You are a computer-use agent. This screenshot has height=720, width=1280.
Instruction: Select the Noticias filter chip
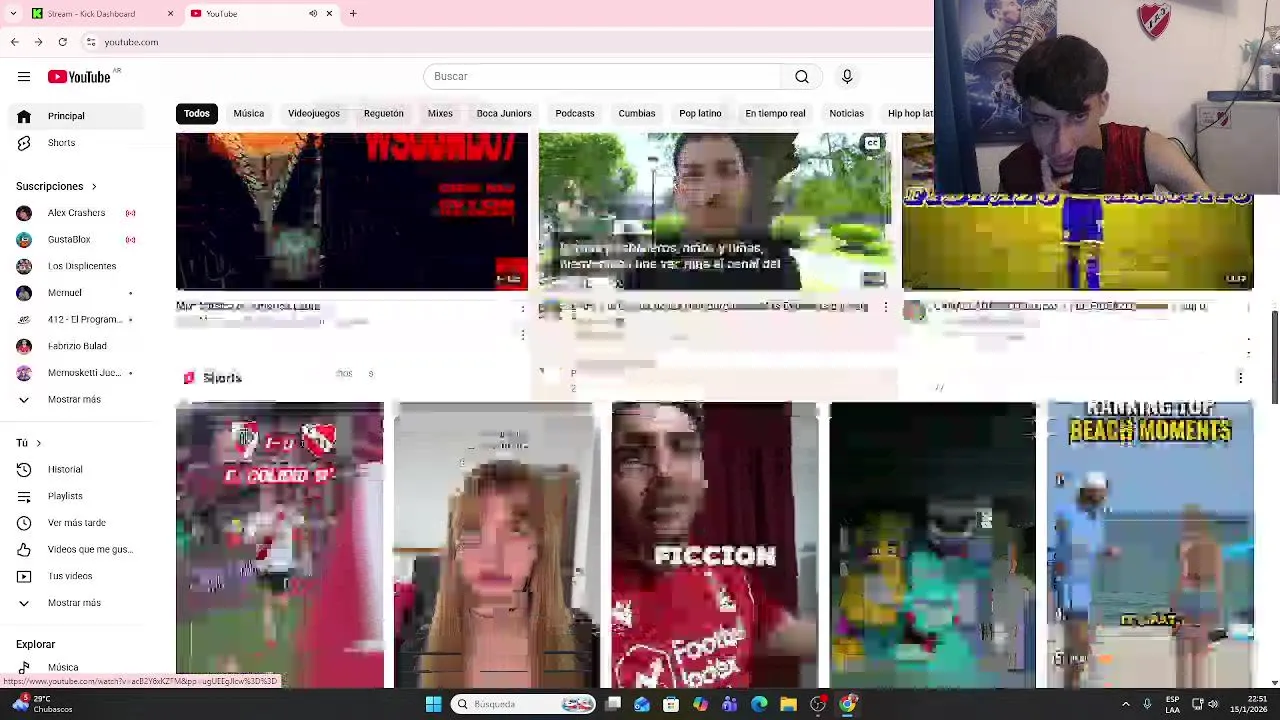point(846,114)
